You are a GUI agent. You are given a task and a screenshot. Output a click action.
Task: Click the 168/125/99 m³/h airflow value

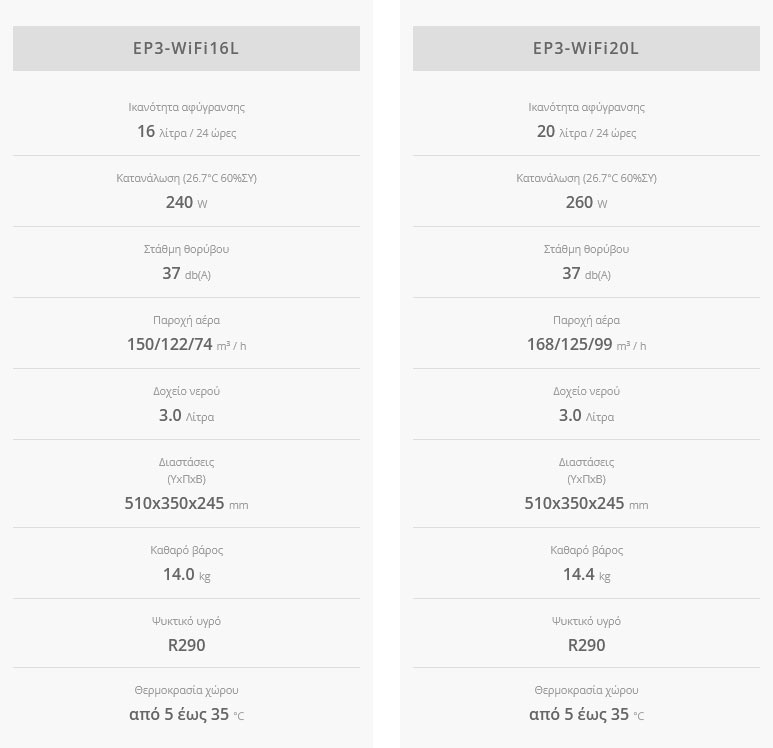pos(586,345)
